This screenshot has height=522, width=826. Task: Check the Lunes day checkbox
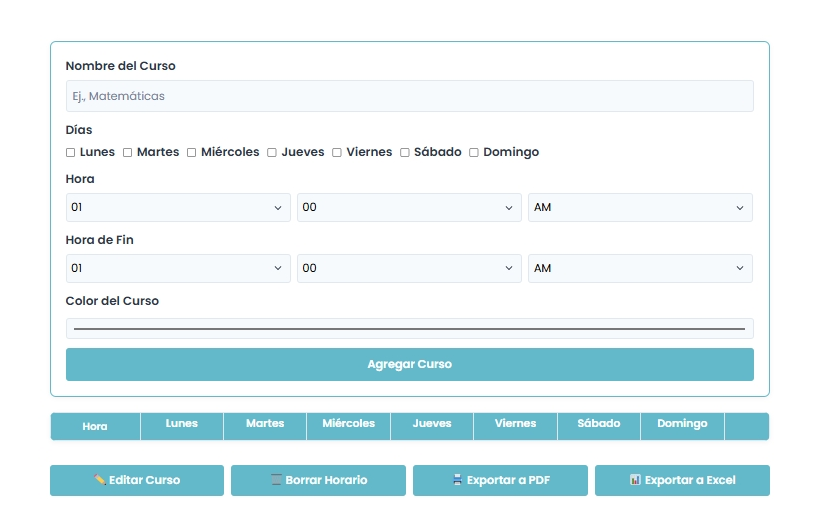[x=71, y=153]
